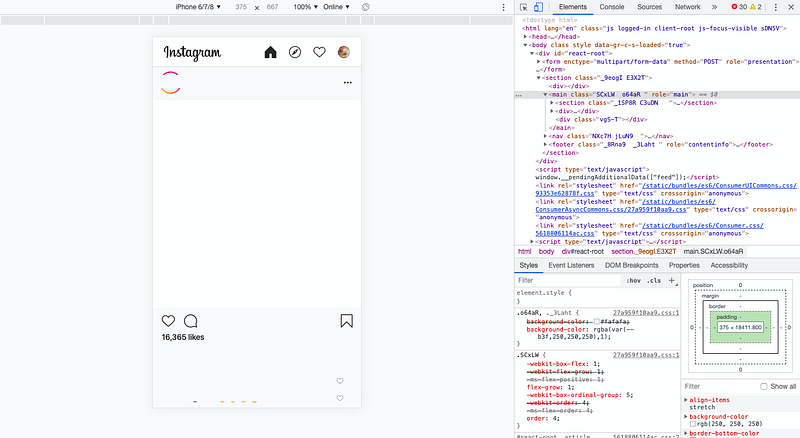
Task: Open the DOM Breakpoints tab
Action: pos(632,265)
